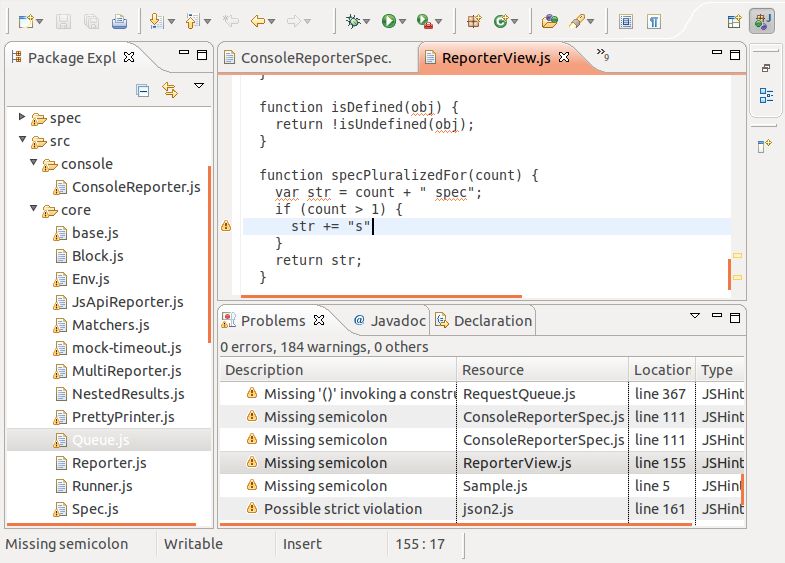785x563 pixels.
Task: Collapse all in Package Explorer
Action: 143,91
